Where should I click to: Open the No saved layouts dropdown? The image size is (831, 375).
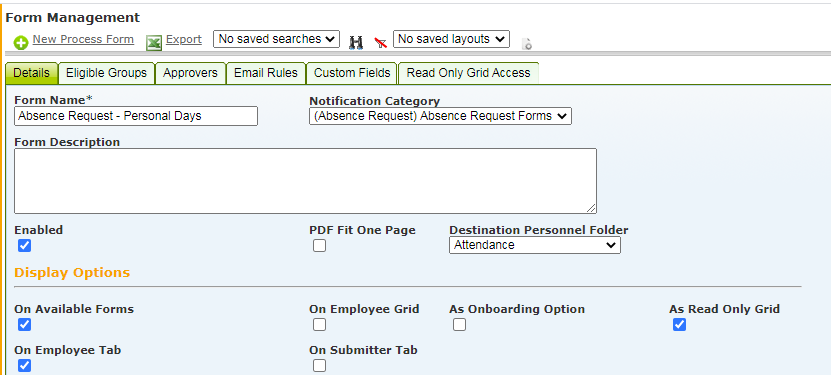click(451, 39)
